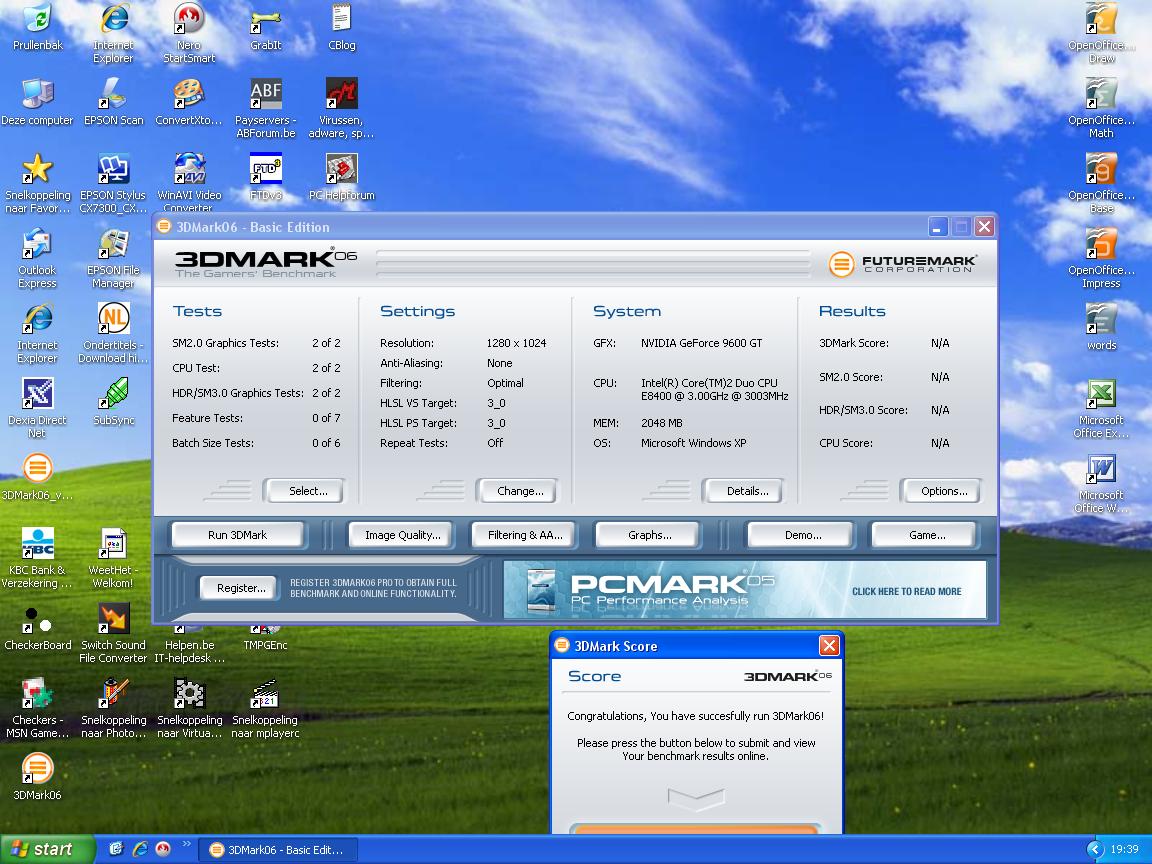Launch OpenOffice Impress desktop icon
The width and height of the screenshot is (1152, 864).
point(1101,257)
